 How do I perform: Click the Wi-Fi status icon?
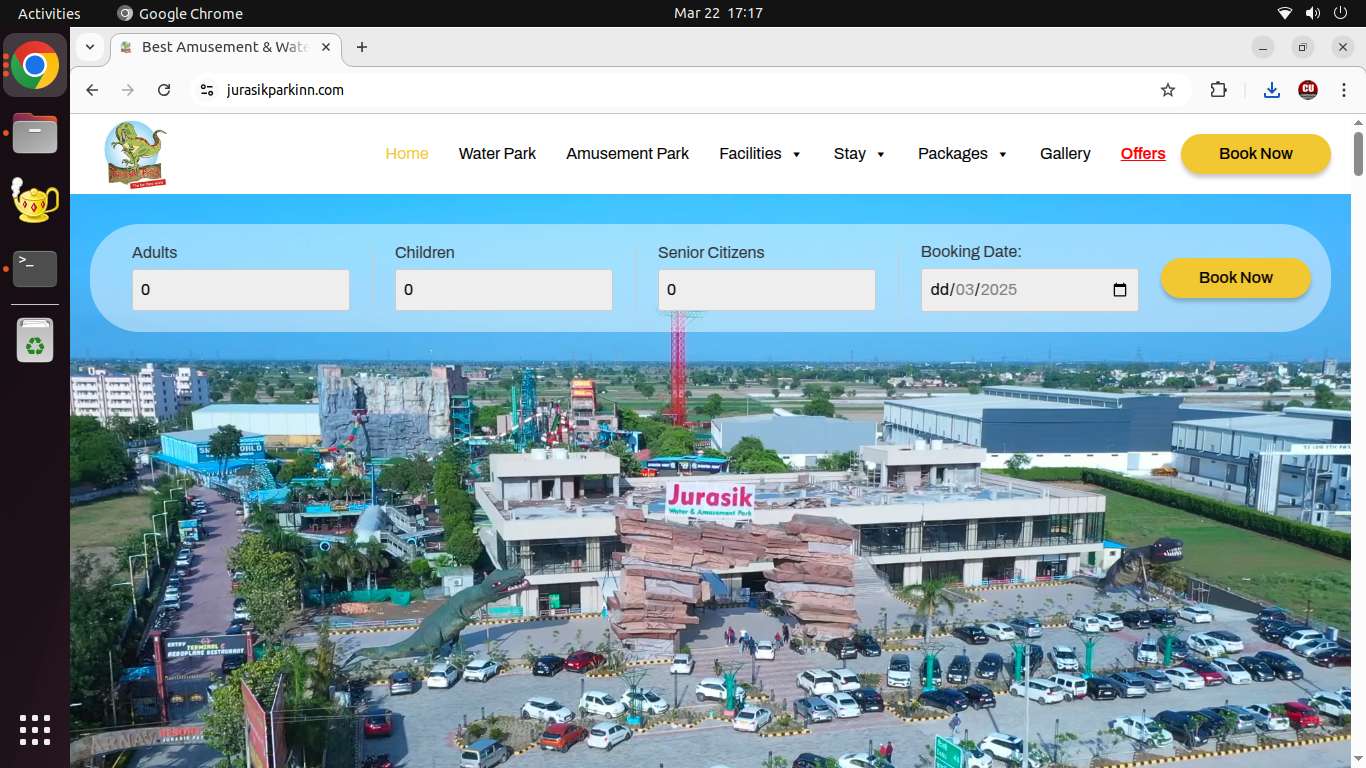coord(1285,13)
